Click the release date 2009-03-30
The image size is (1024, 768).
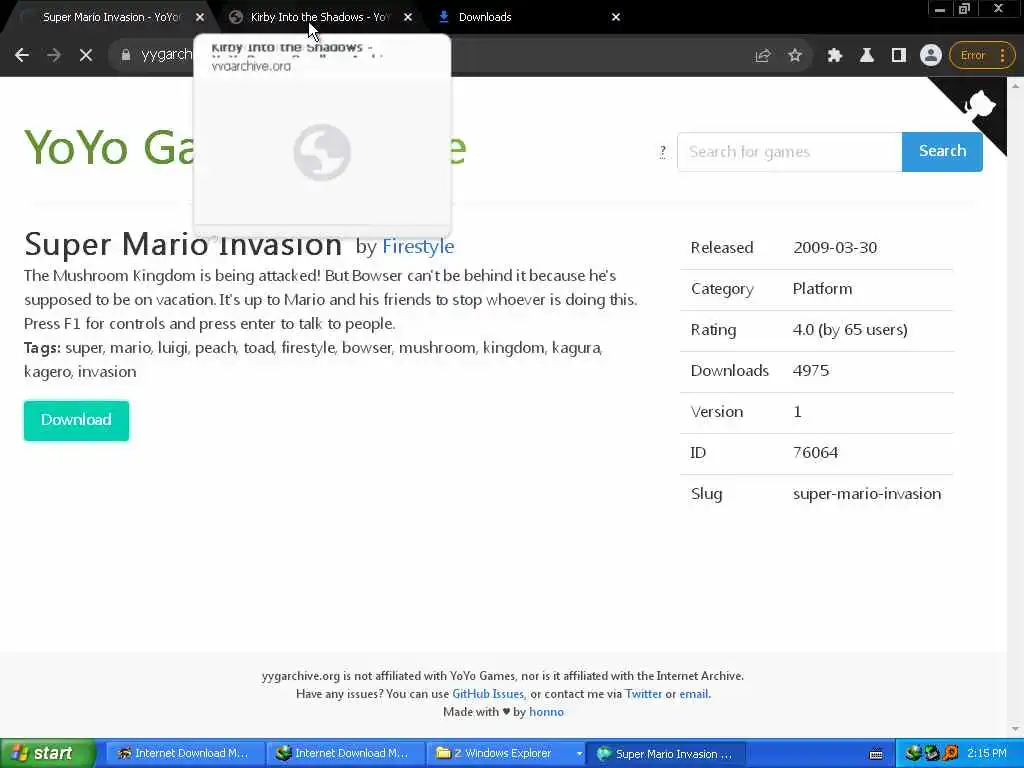(x=835, y=248)
